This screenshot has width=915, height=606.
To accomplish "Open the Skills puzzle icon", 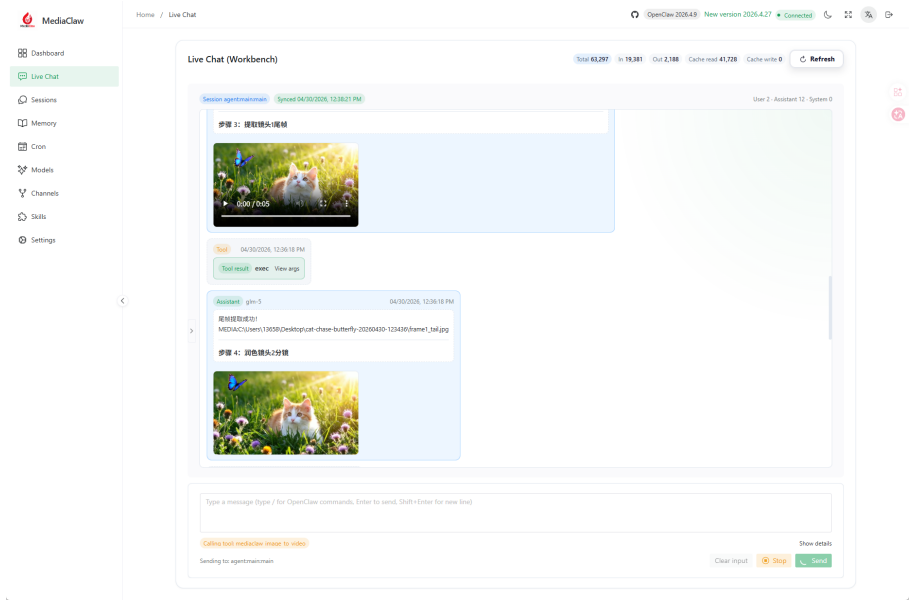I will [x=22, y=217].
